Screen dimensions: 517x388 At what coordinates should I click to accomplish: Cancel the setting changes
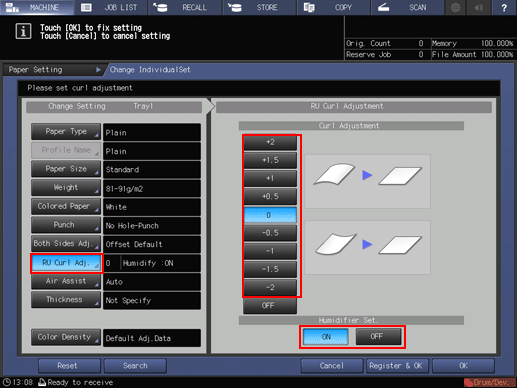point(332,366)
